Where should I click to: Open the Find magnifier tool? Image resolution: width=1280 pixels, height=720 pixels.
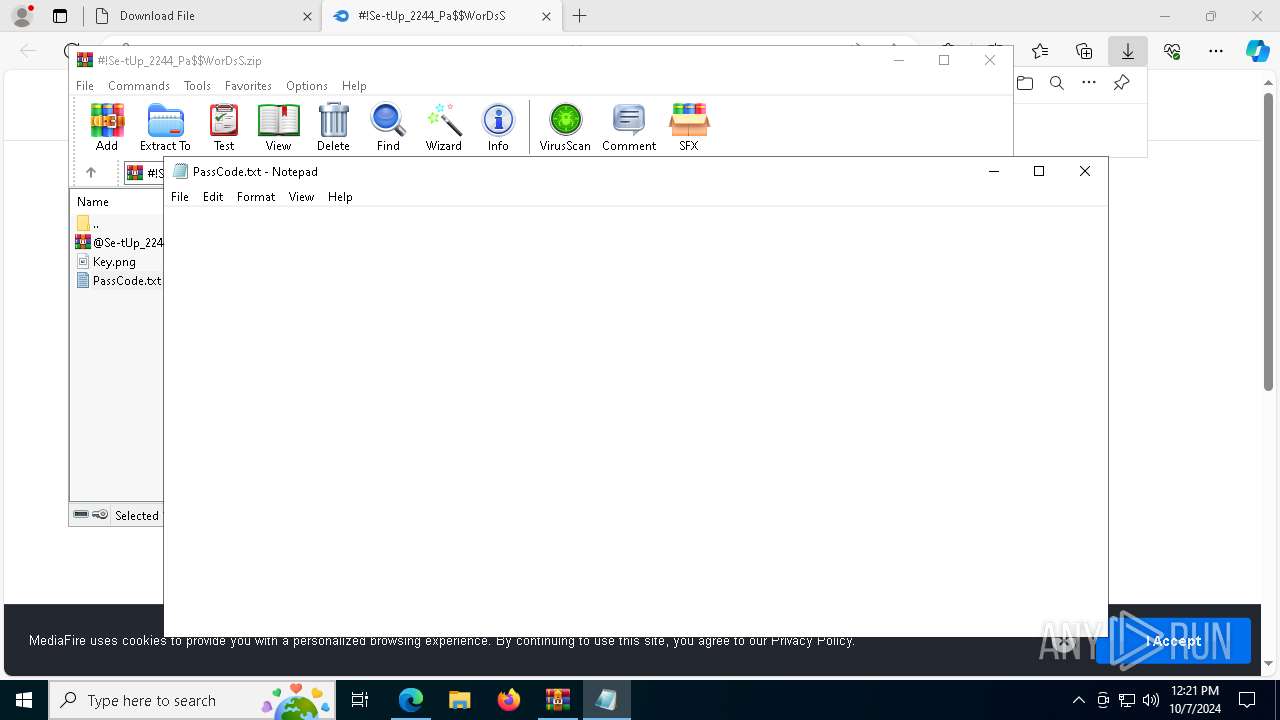tap(388, 127)
